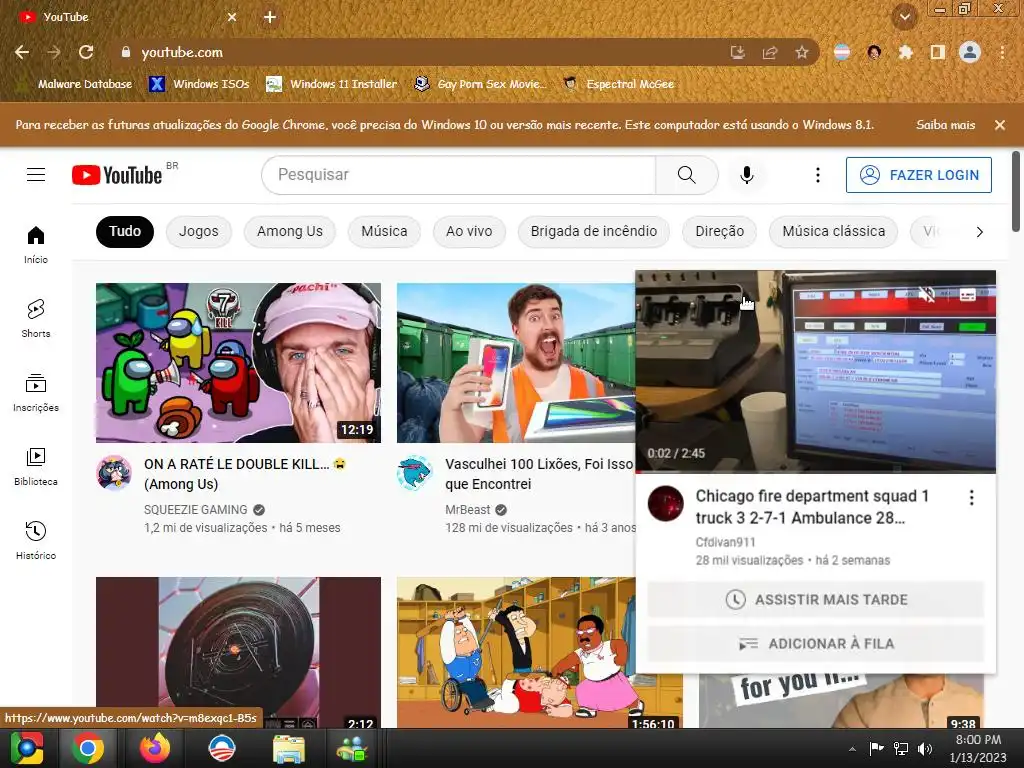Viewport: 1024px width, 768px height.
Task: Open the Chrome extensions puzzle icon
Action: click(x=906, y=52)
